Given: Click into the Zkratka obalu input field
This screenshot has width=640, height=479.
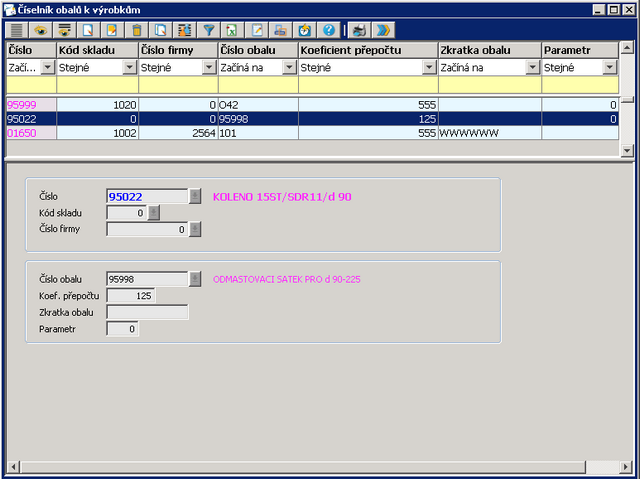Looking at the screenshot, I should pos(147,312).
